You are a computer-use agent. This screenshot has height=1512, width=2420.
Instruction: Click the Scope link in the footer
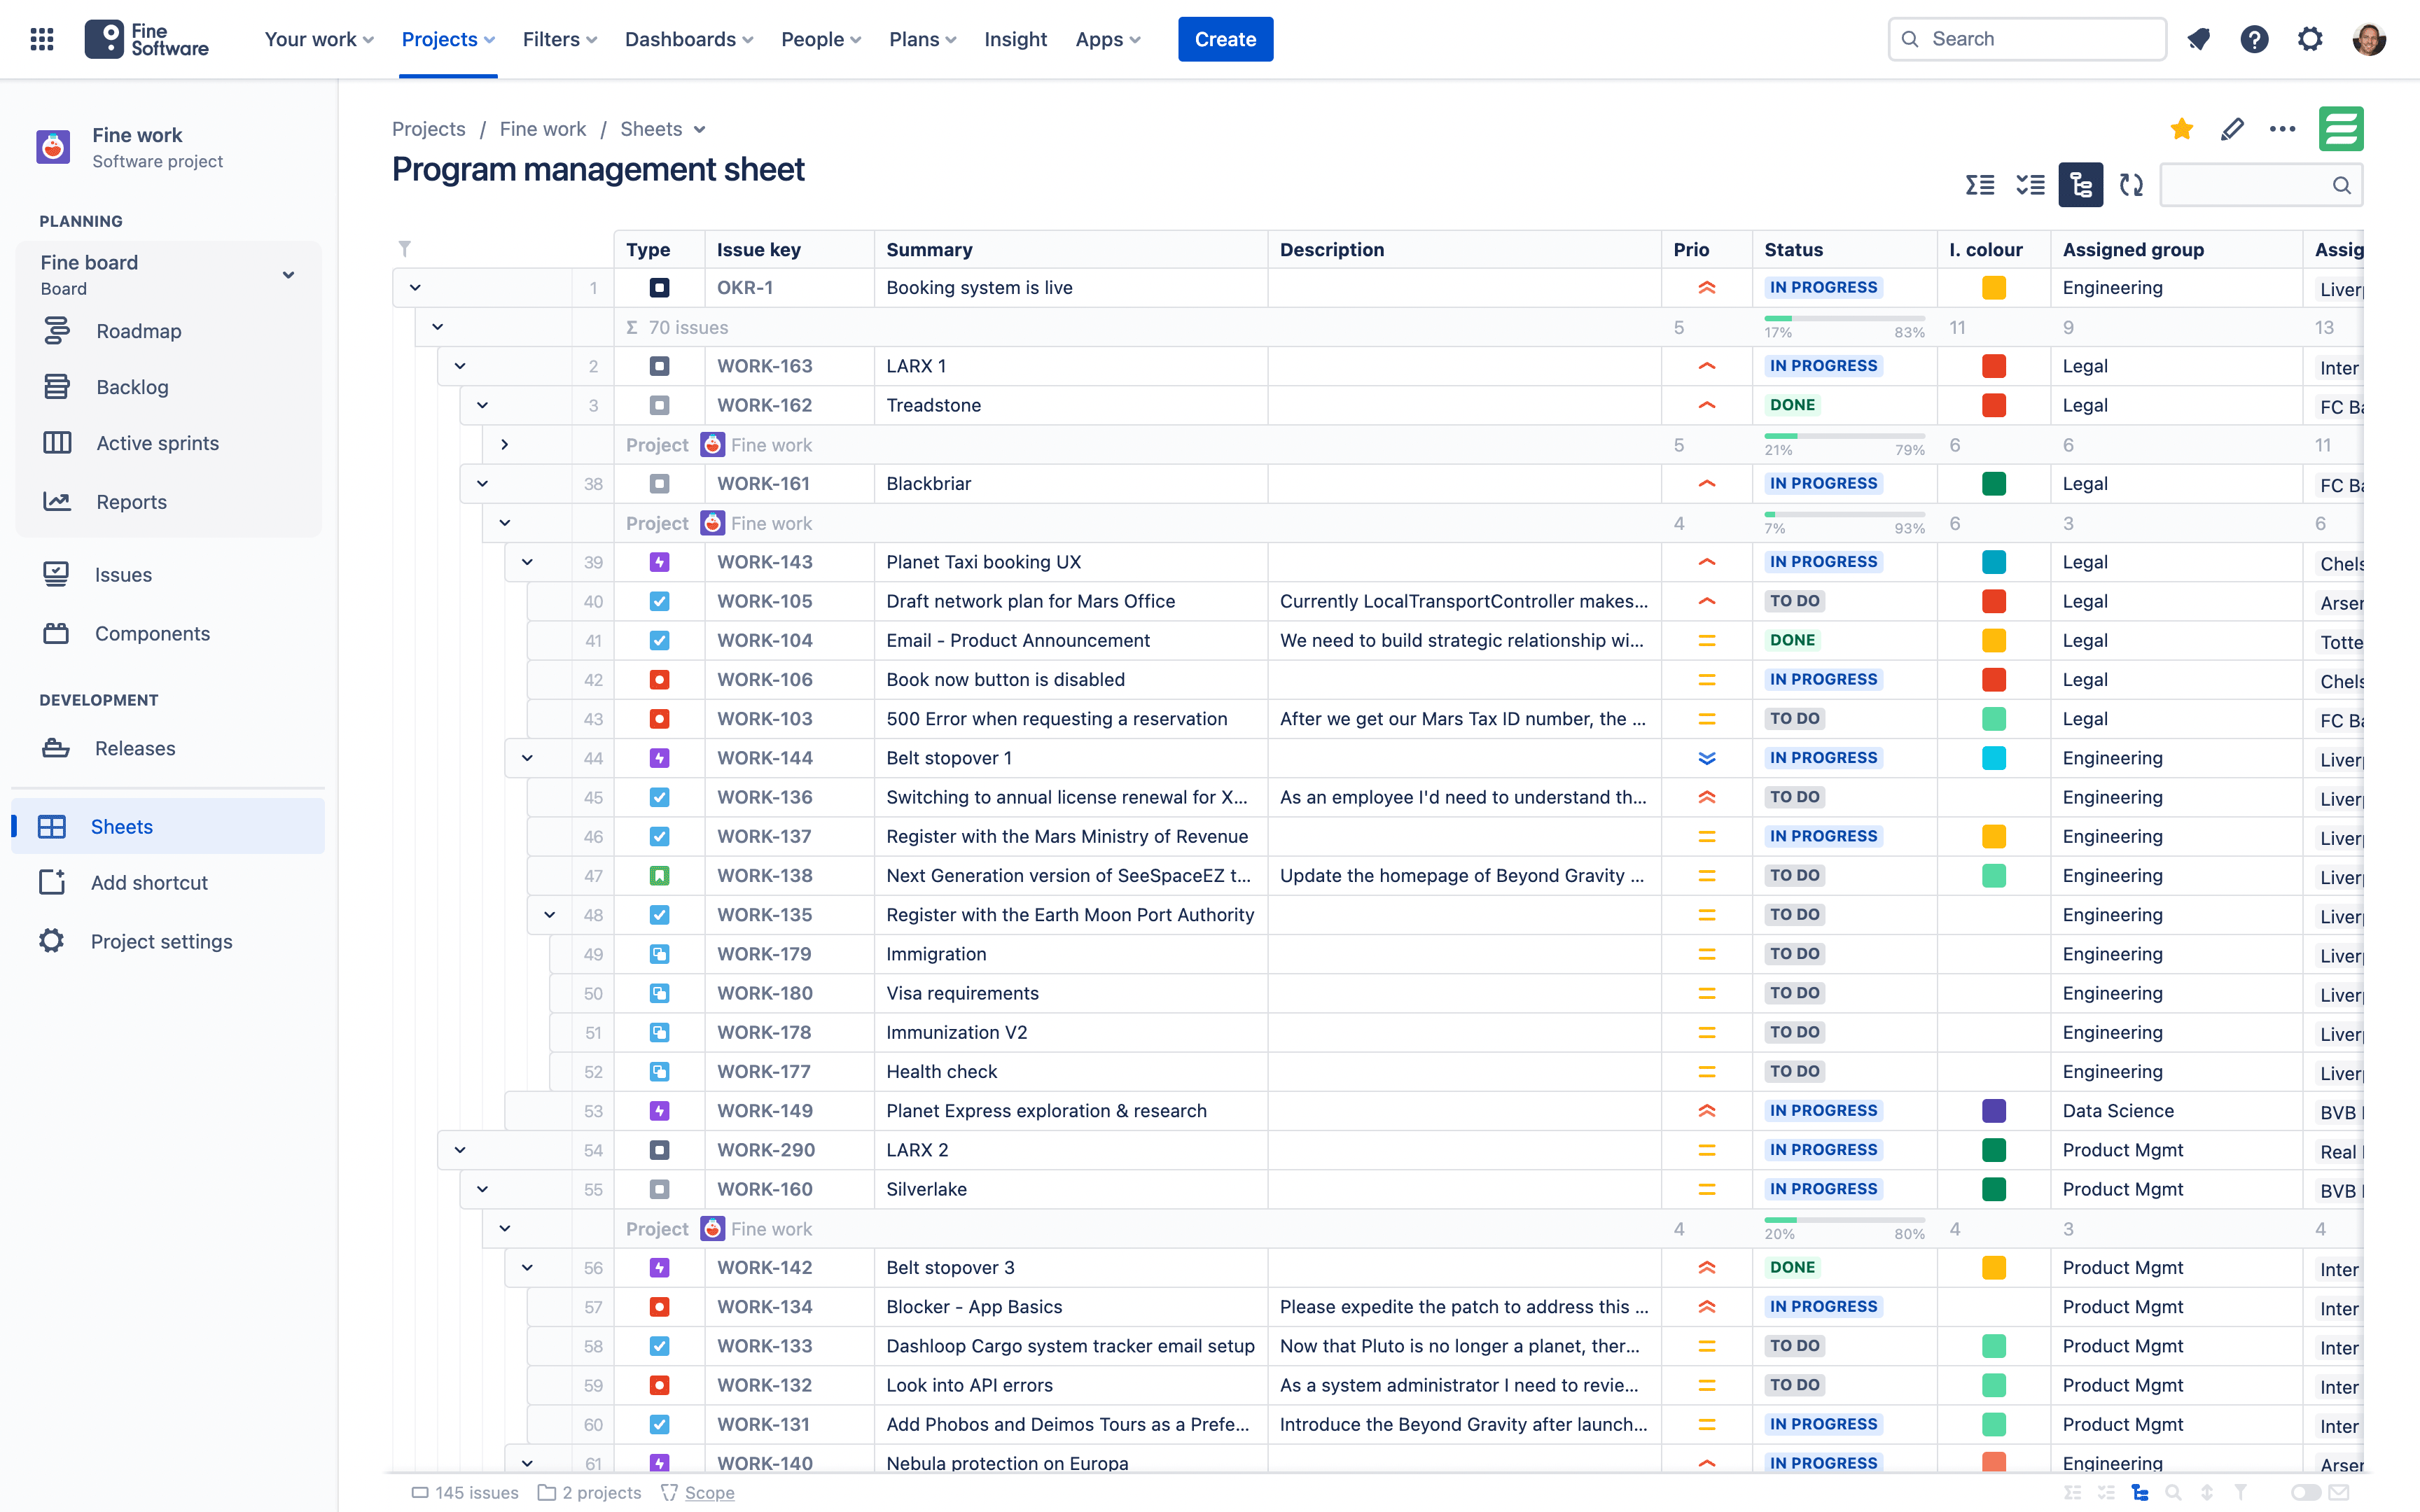tap(709, 1492)
